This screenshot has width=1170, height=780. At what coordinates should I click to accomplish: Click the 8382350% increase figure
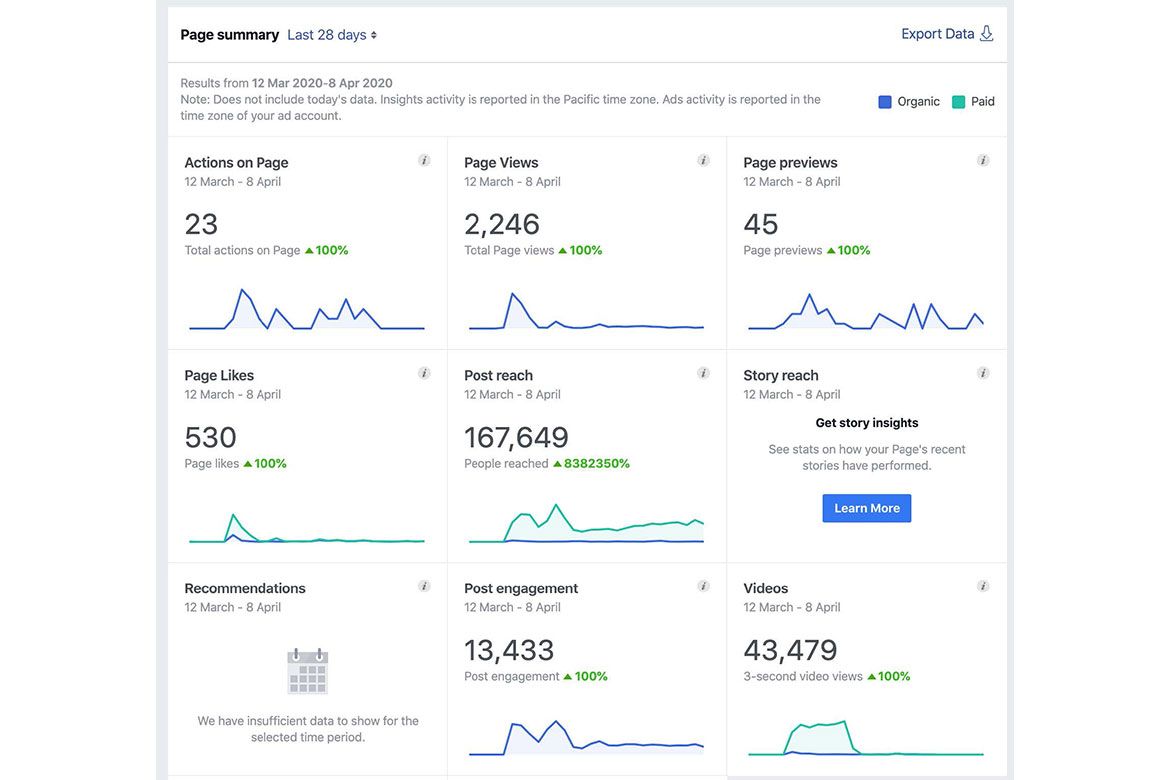[x=596, y=464]
